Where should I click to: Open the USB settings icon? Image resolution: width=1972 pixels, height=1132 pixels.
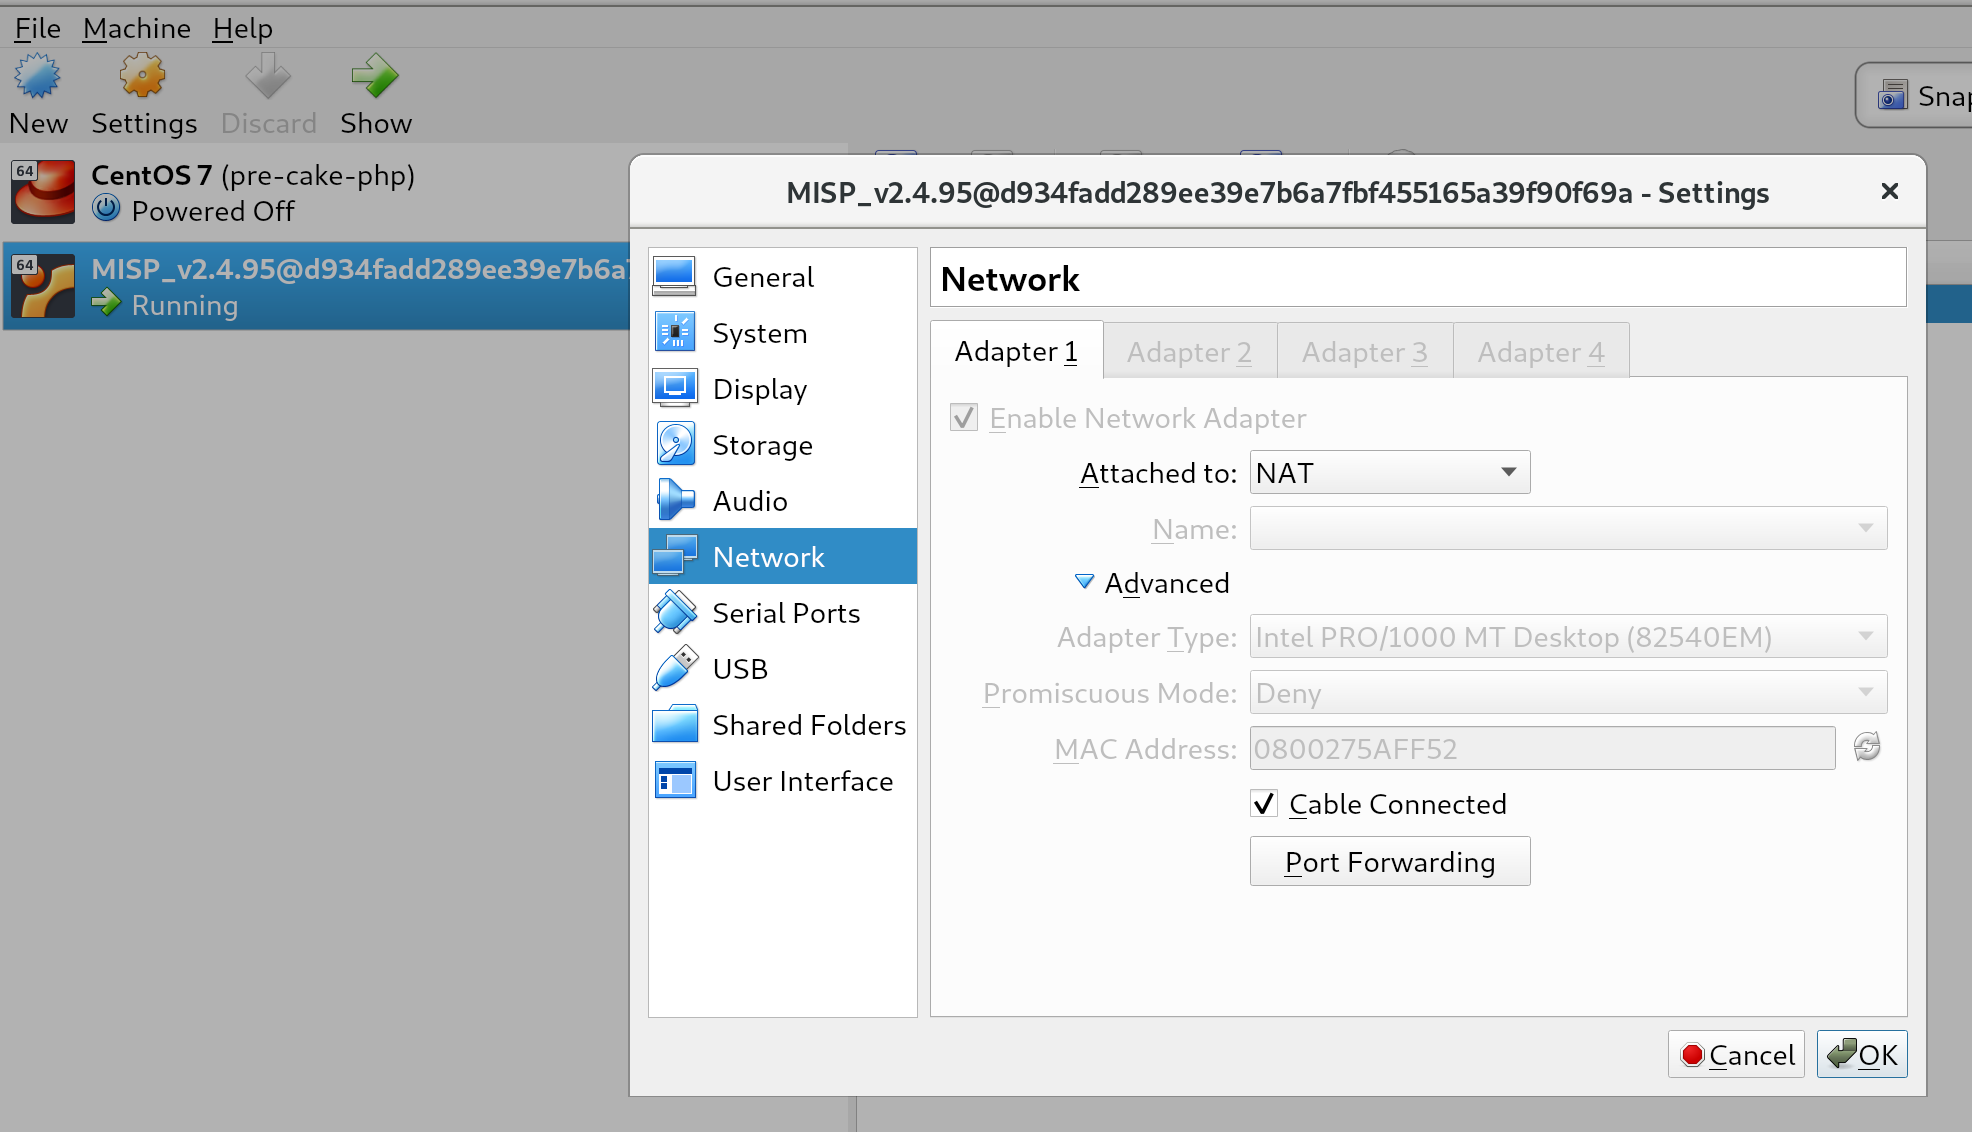coord(675,668)
